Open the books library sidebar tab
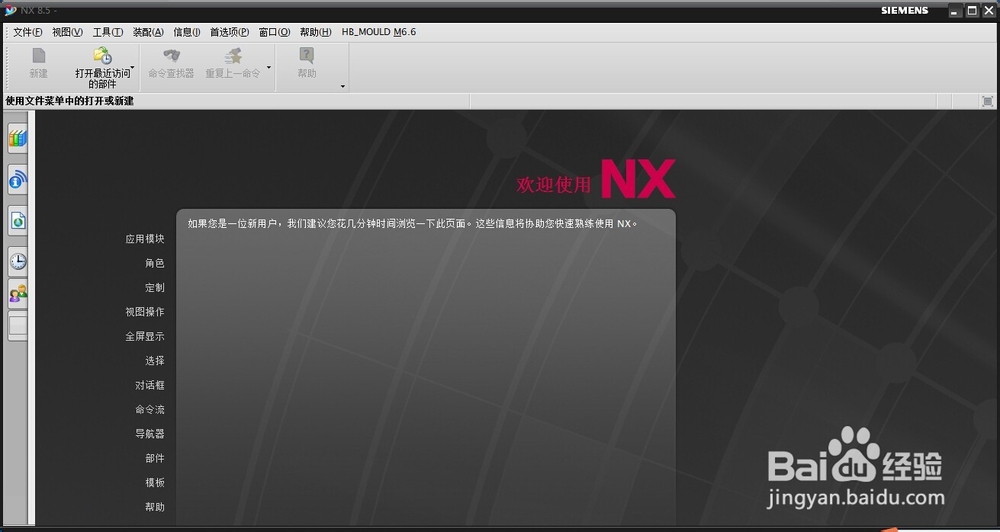Viewport: 1000px width, 532px height. tap(18, 139)
